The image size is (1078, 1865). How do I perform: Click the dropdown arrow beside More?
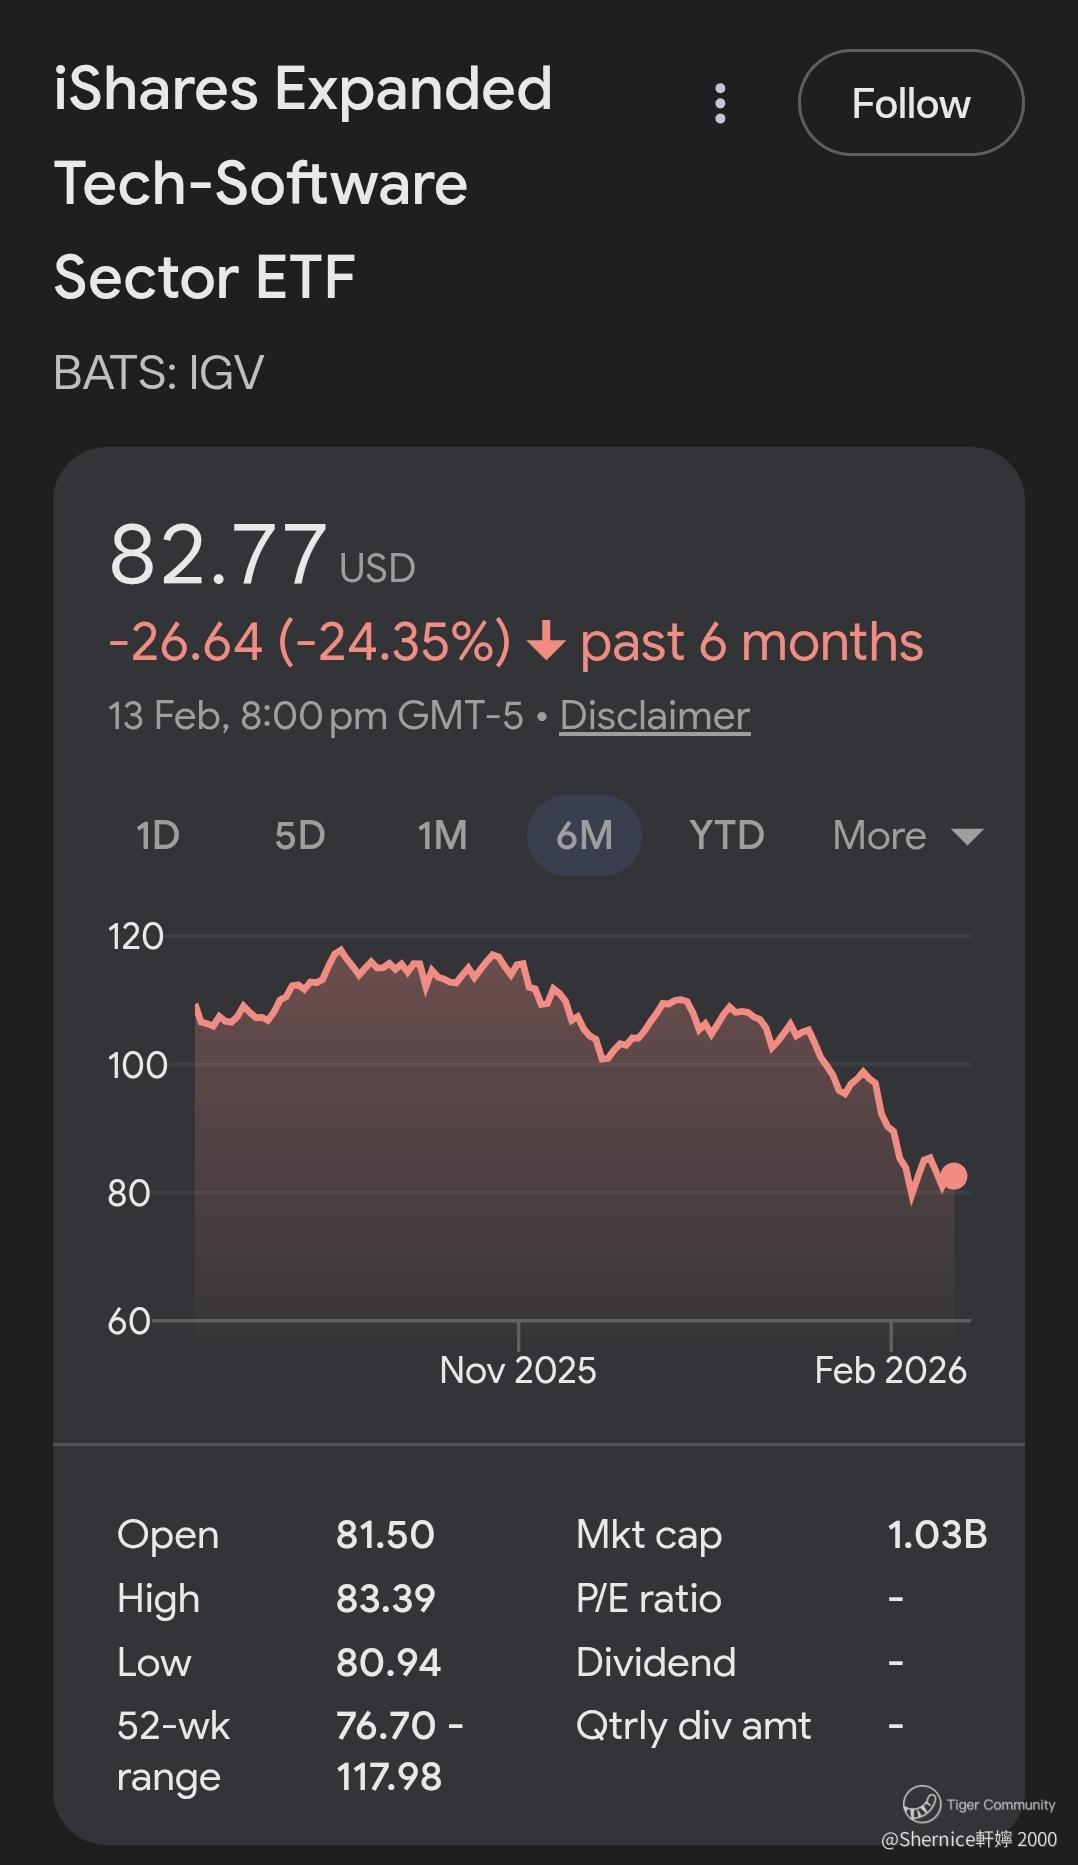coord(967,836)
